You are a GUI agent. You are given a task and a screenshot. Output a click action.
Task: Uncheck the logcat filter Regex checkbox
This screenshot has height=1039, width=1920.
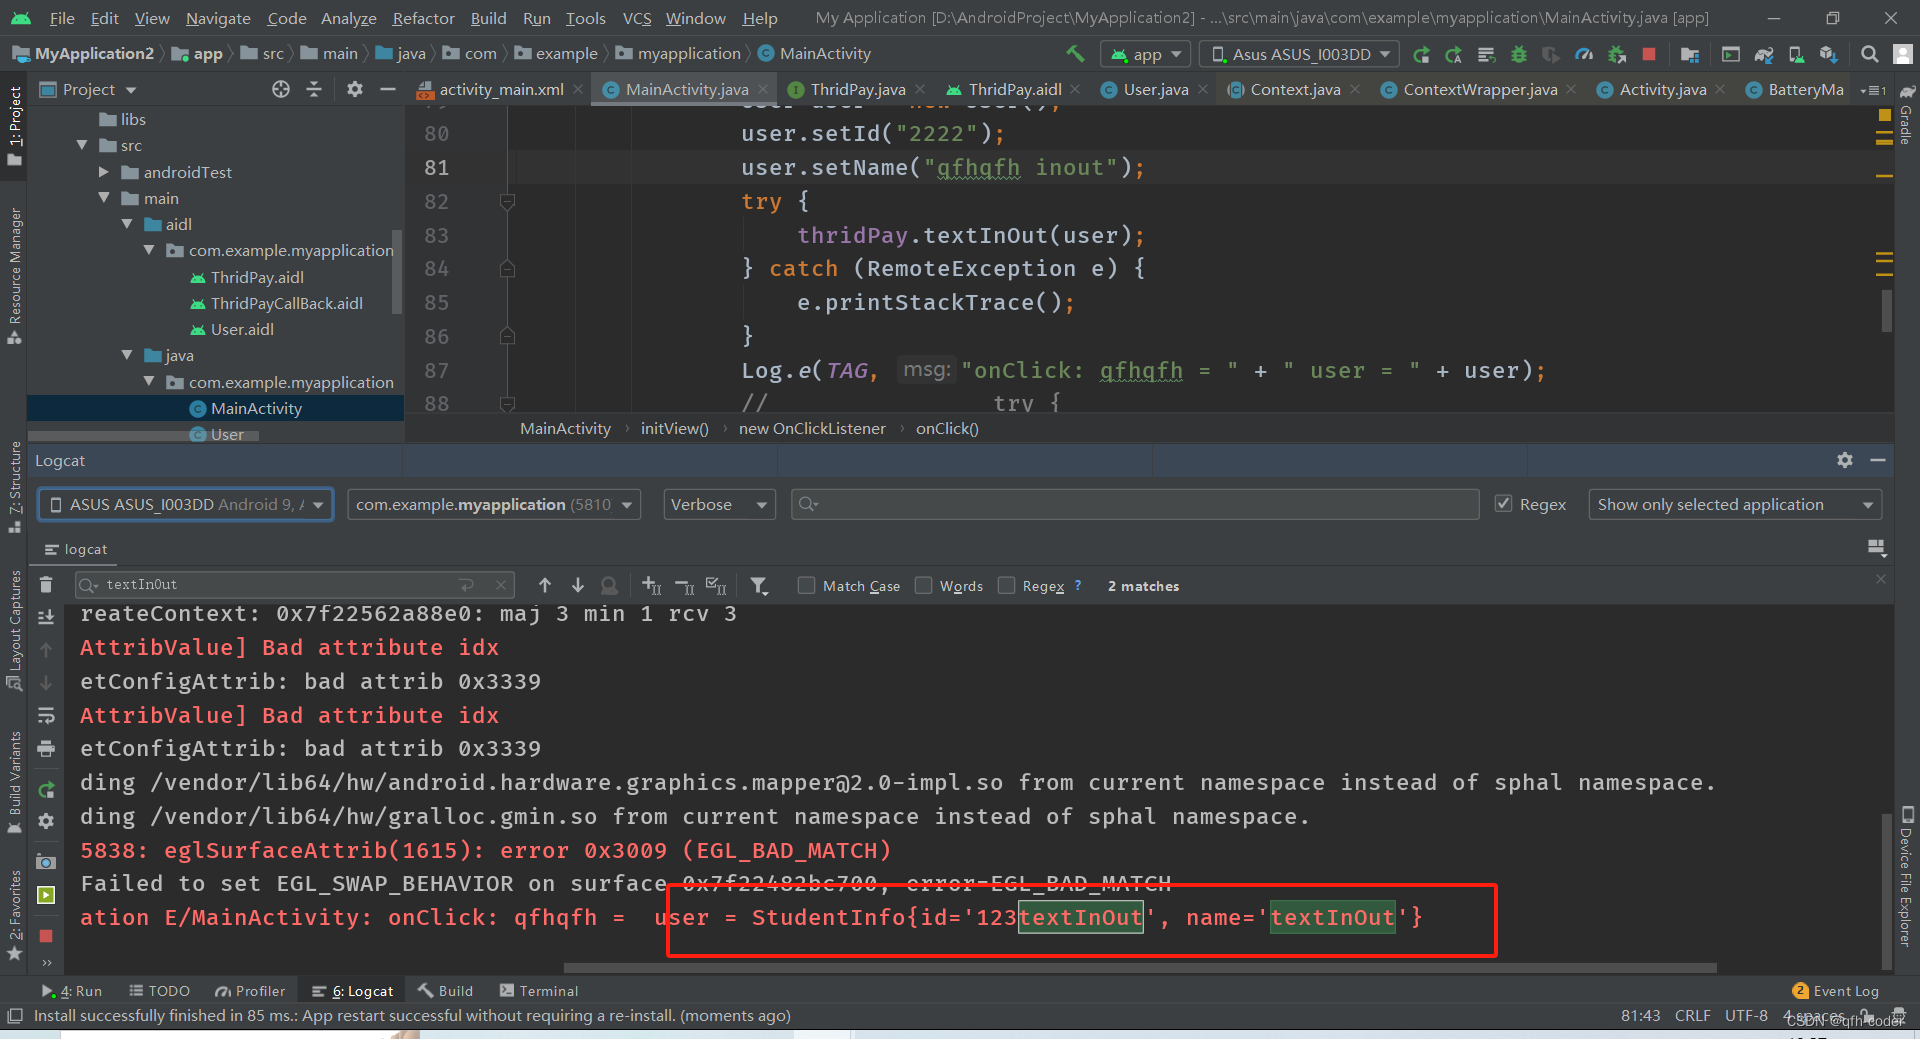[1503, 503]
